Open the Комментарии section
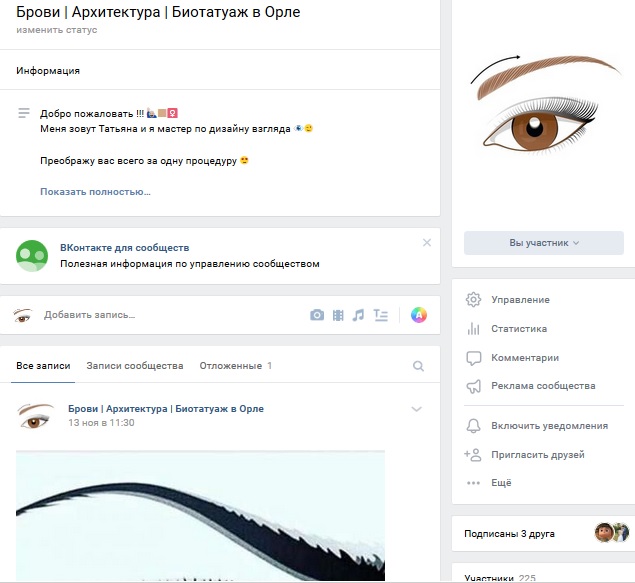Viewport: 635px width, 583px height. 525,358
